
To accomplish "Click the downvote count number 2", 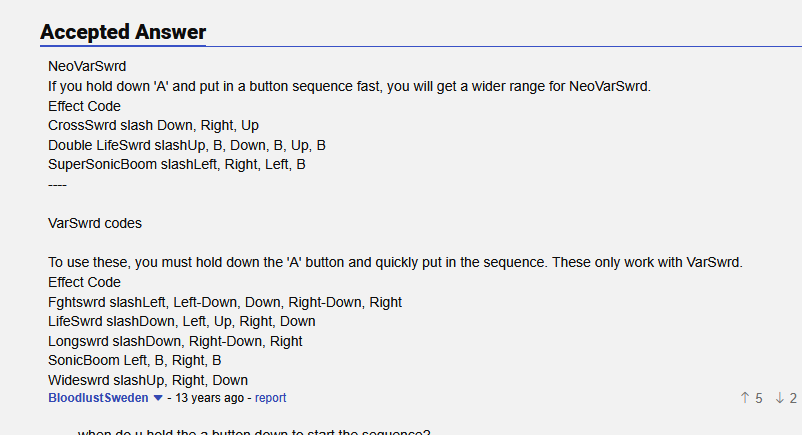I will (x=793, y=398).
